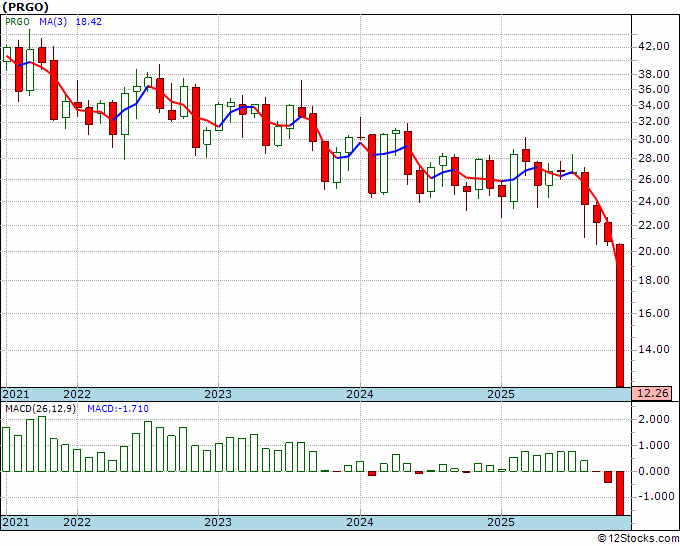Click the MA(3) indicator label
Screen dimensions: 680x546
point(53,22)
